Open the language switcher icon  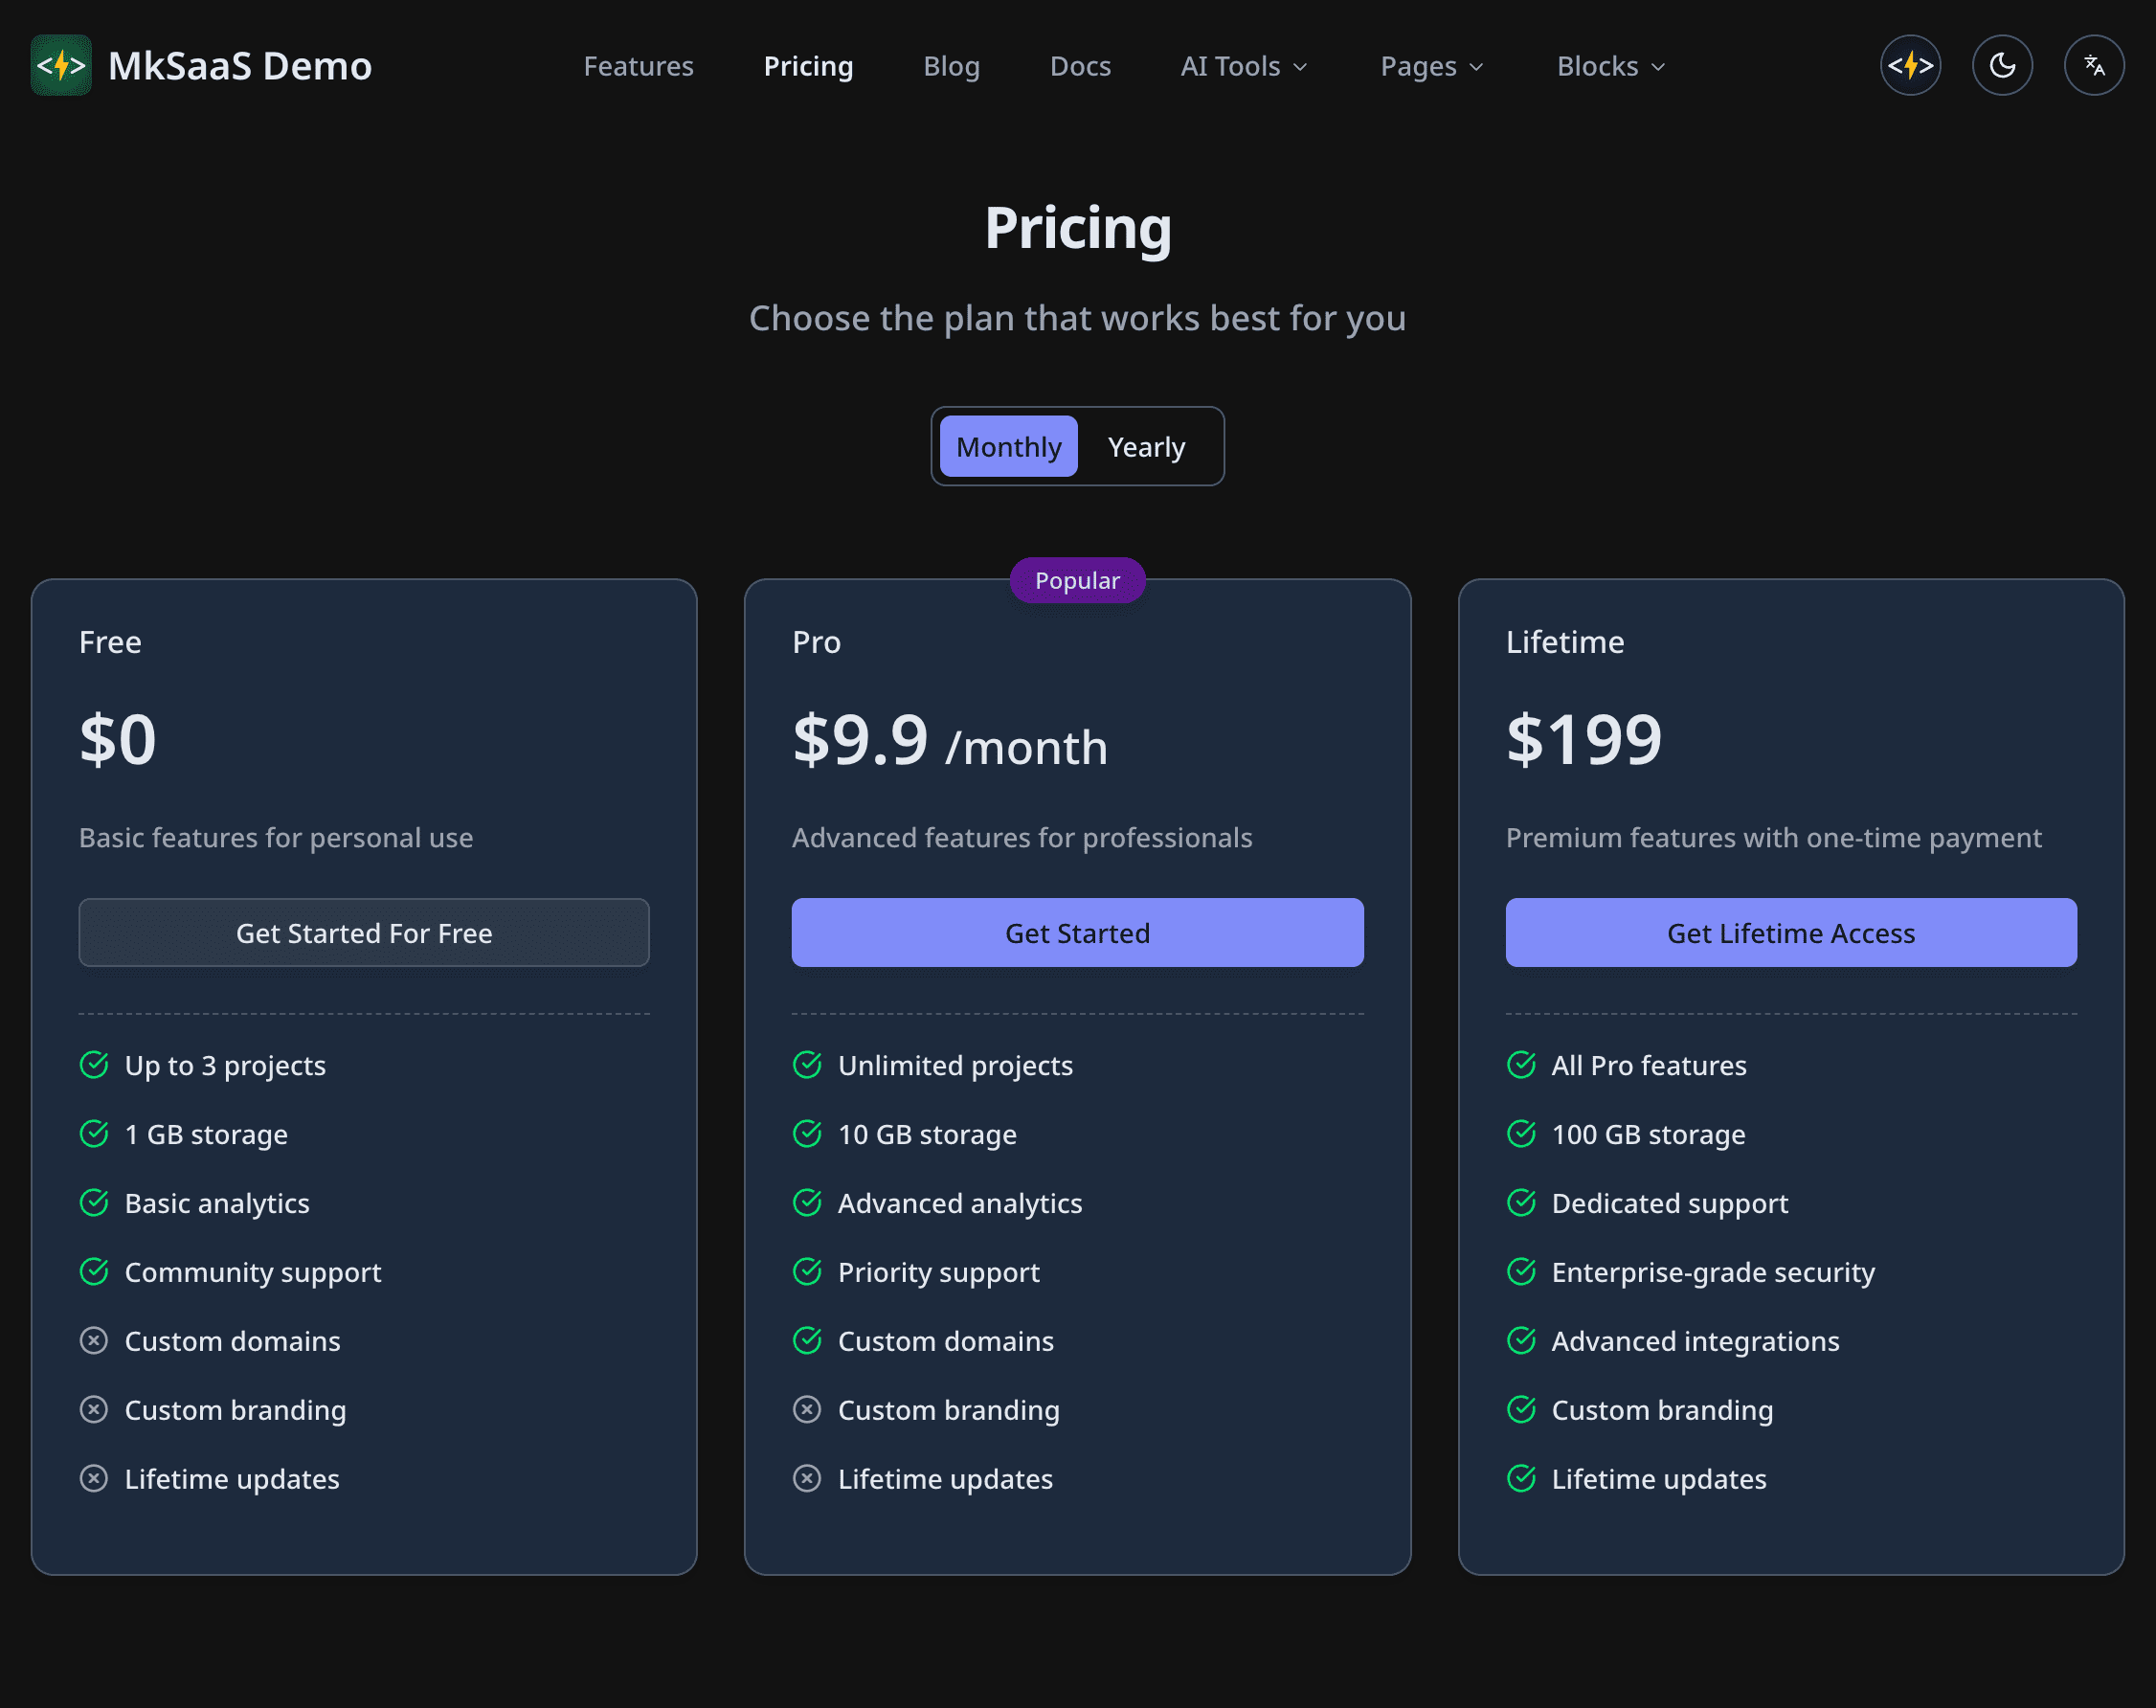2094,65
